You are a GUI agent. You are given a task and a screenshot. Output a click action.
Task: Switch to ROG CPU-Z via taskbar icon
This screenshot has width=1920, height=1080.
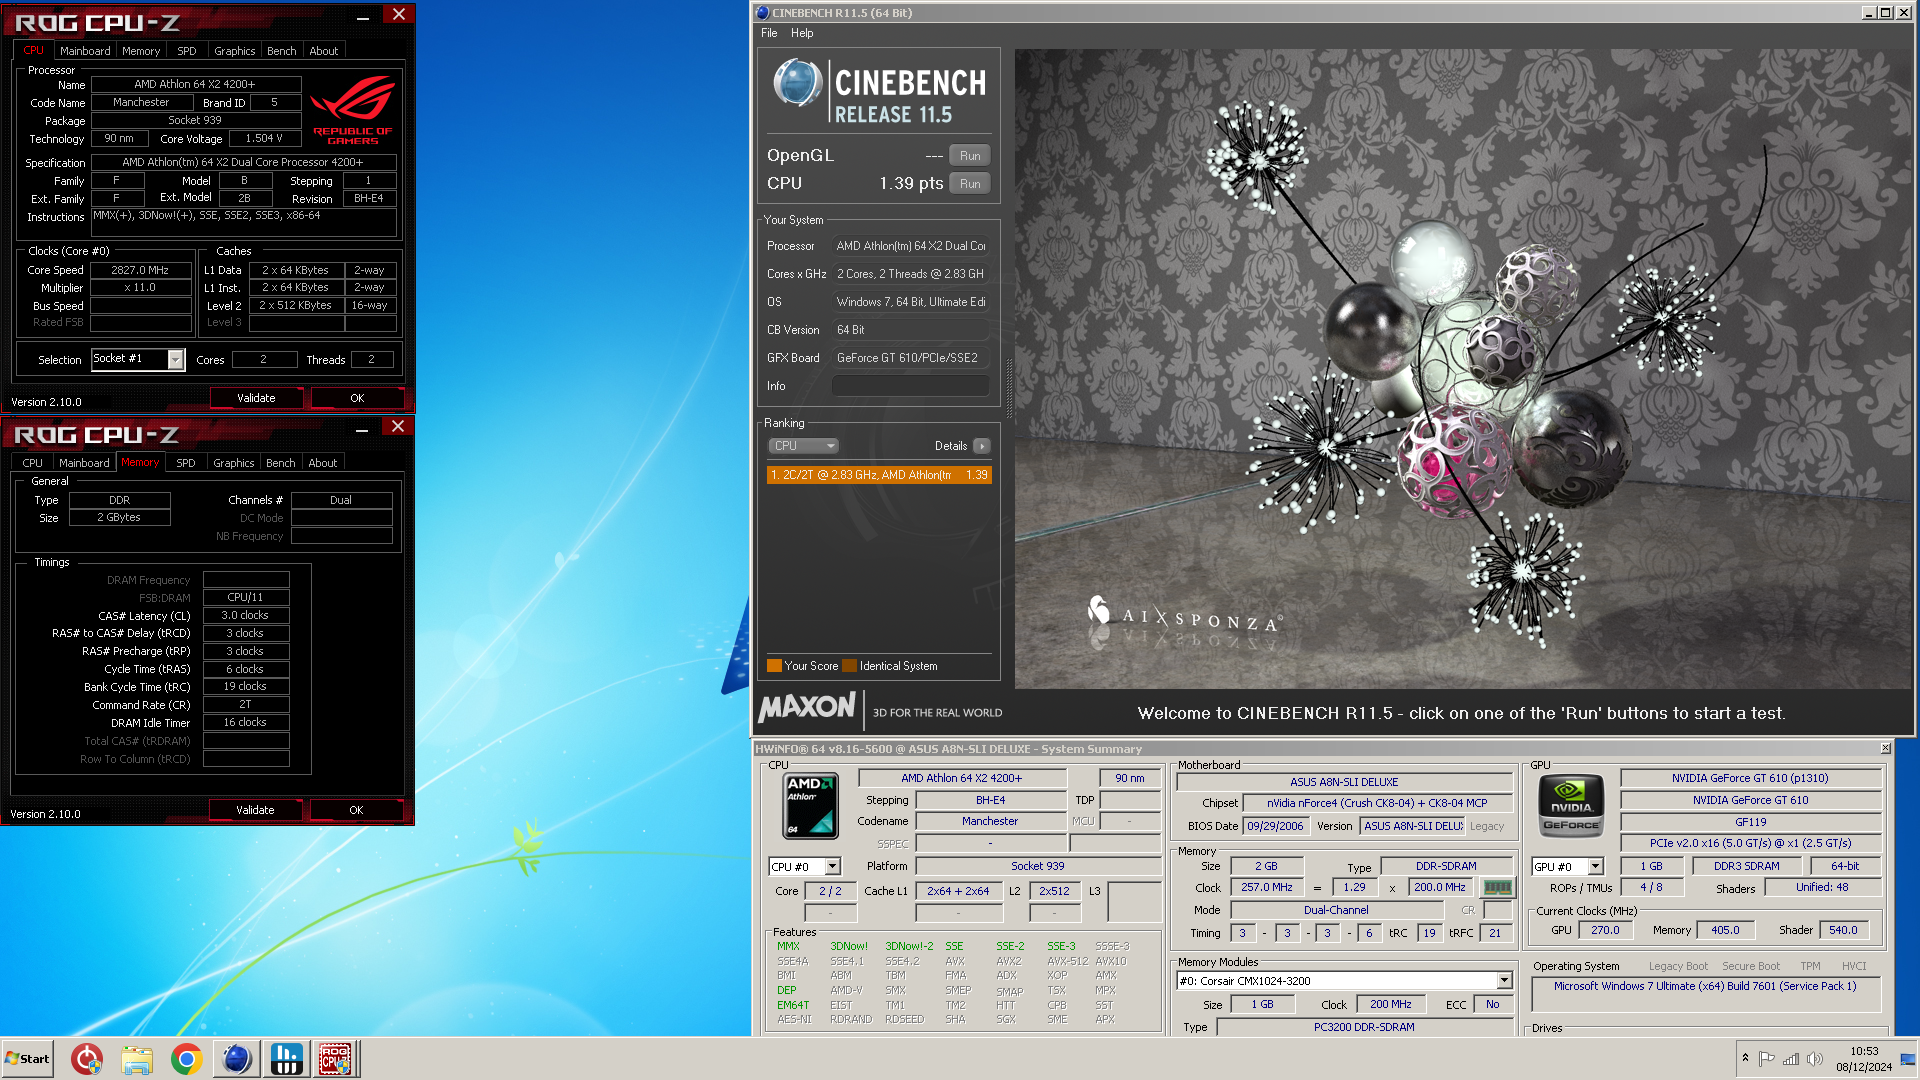(335, 1059)
